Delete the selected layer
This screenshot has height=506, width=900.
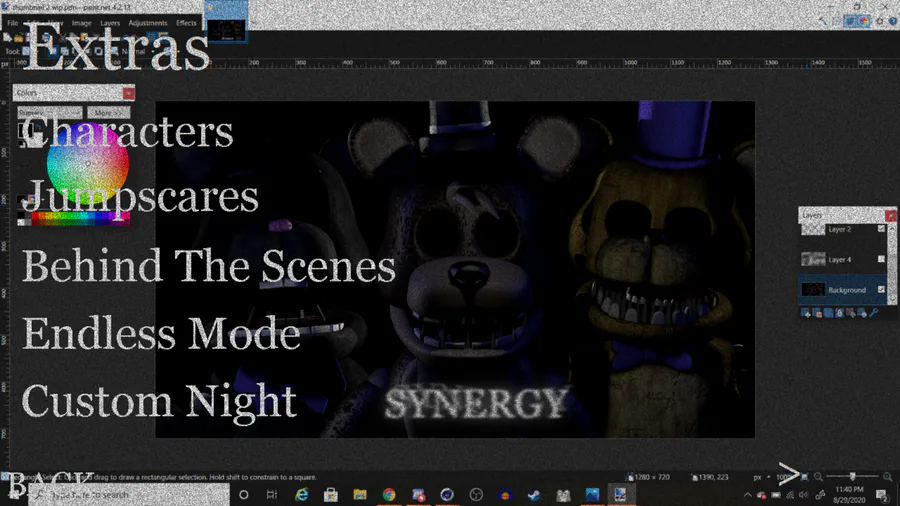tap(817, 313)
